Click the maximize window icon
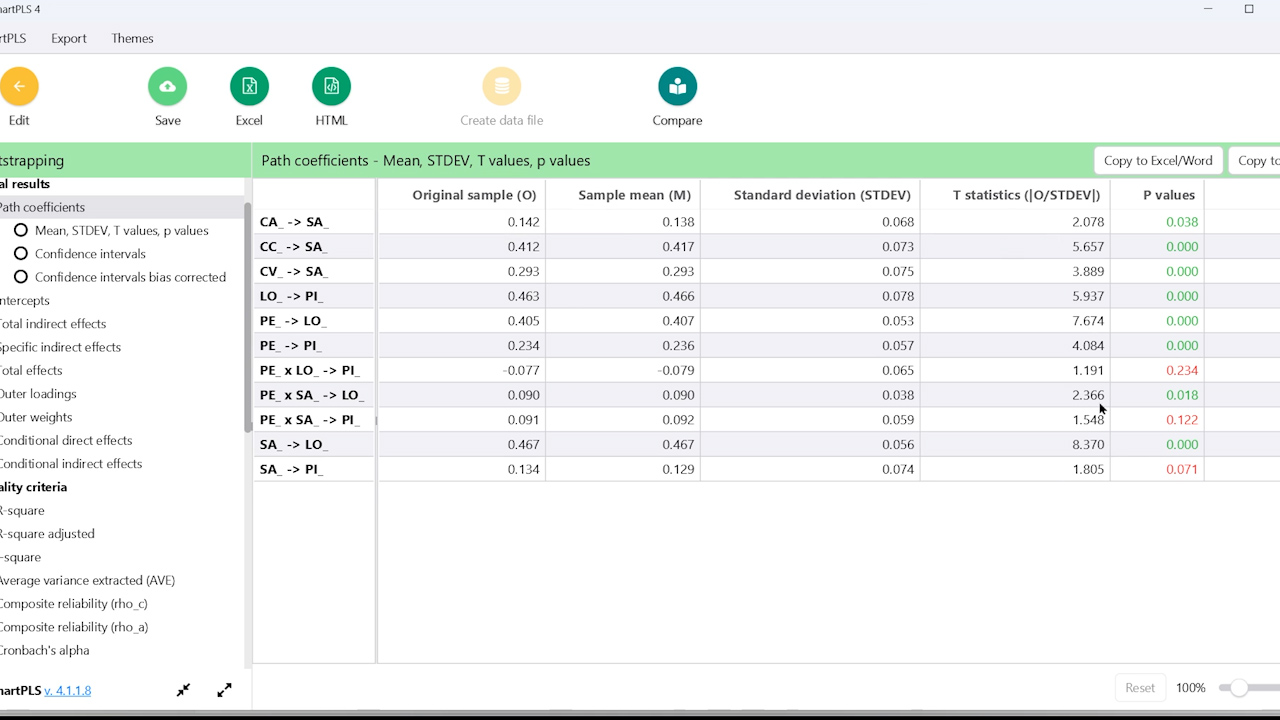The height and width of the screenshot is (720, 1280). coord(1249,9)
